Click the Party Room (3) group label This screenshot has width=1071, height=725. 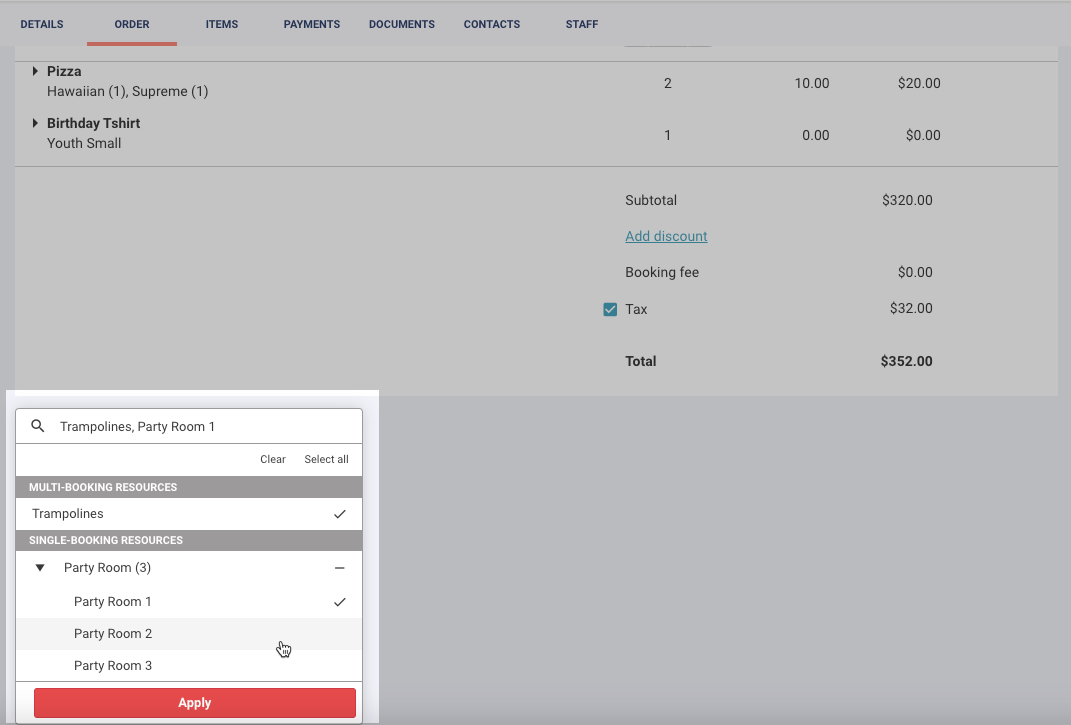coord(107,568)
